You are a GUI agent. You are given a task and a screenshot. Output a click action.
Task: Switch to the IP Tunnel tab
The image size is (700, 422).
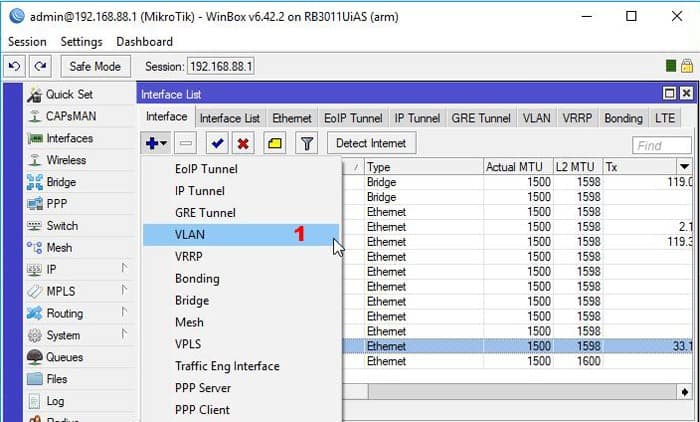(417, 118)
